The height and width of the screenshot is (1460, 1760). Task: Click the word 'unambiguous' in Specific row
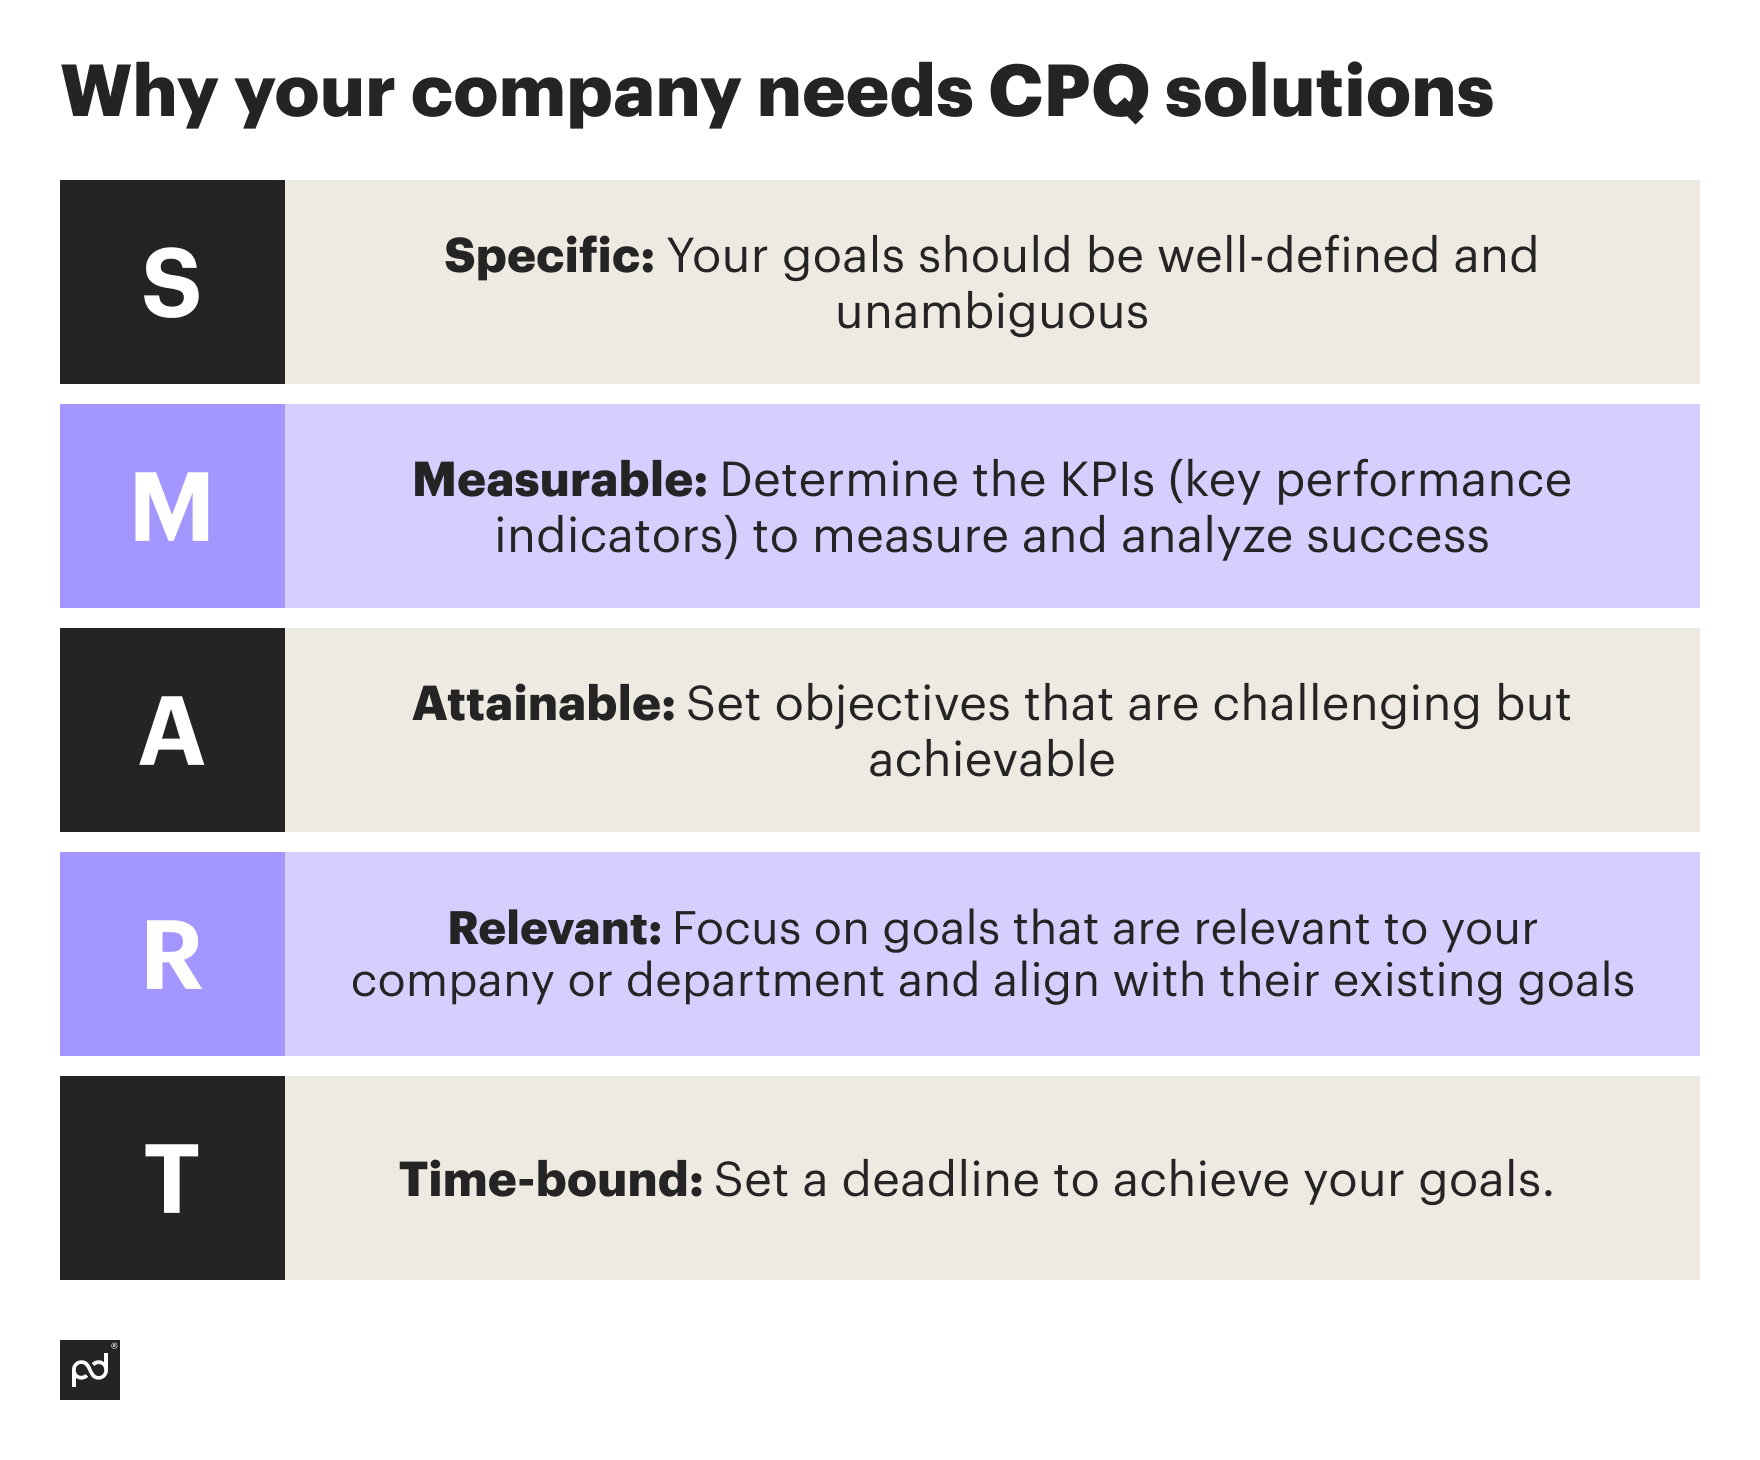pos(992,312)
